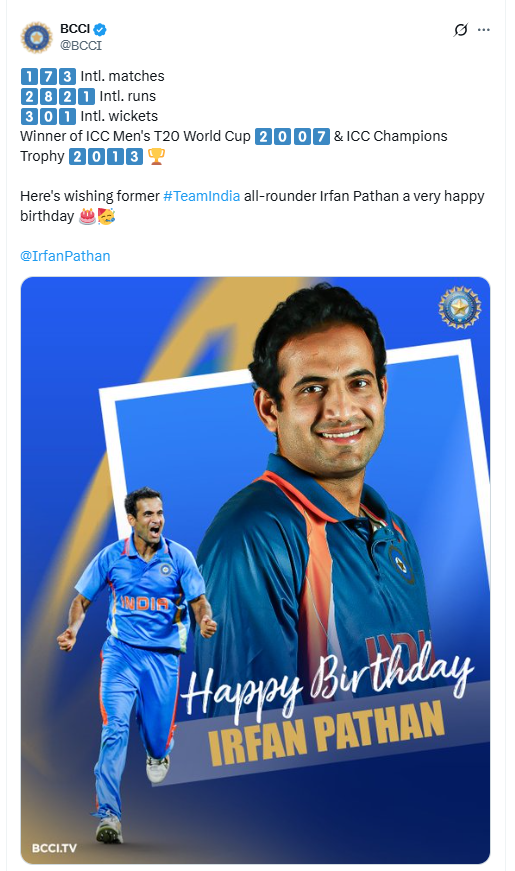515x871 pixels.
Task: Open the @BCCI handle link
Action: (x=81, y=46)
